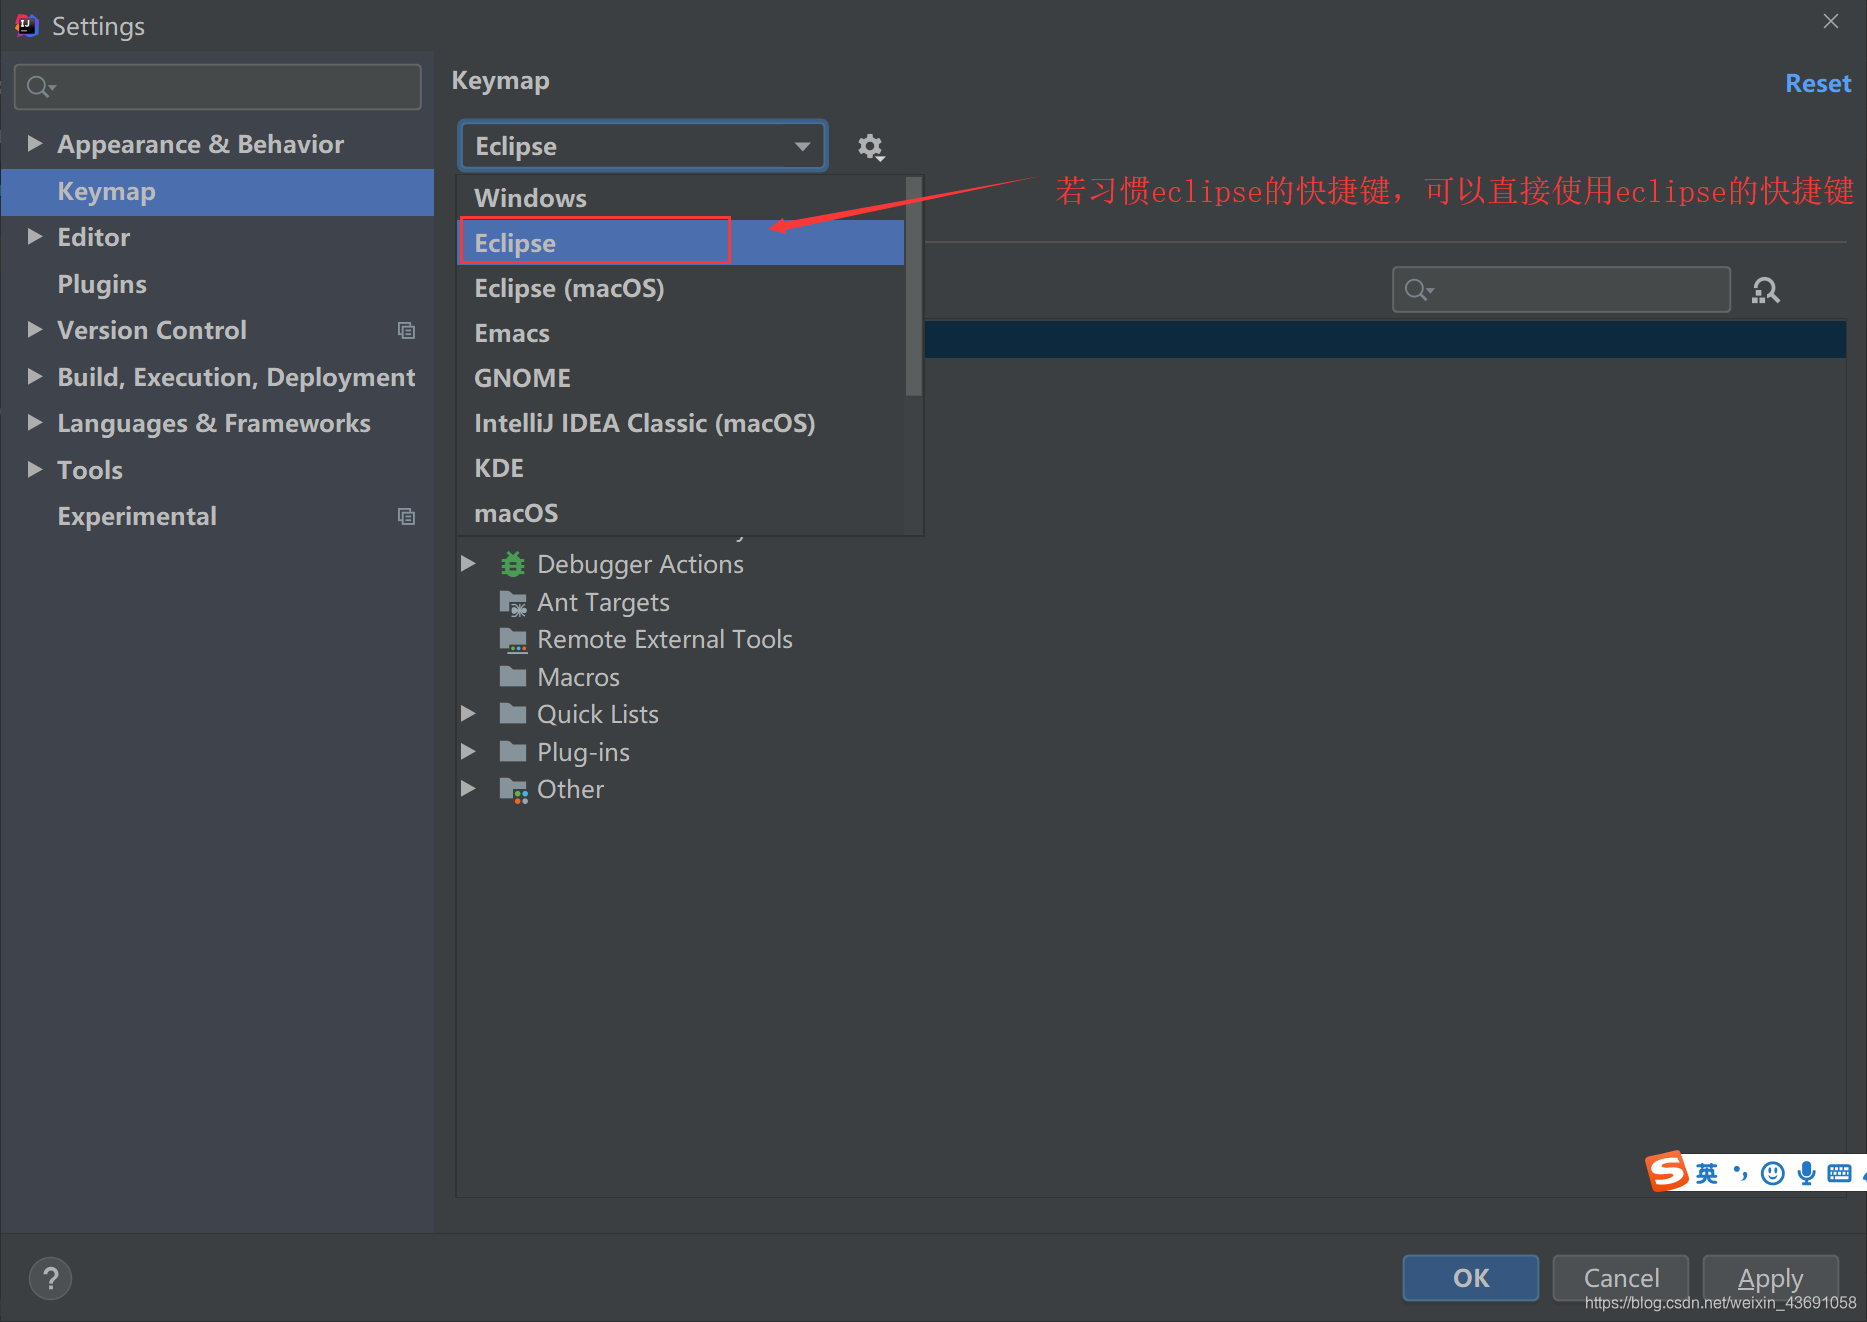Screen dimensions: 1867x1322
Task: Click the Sogou input method S logo
Action: point(1668,1171)
